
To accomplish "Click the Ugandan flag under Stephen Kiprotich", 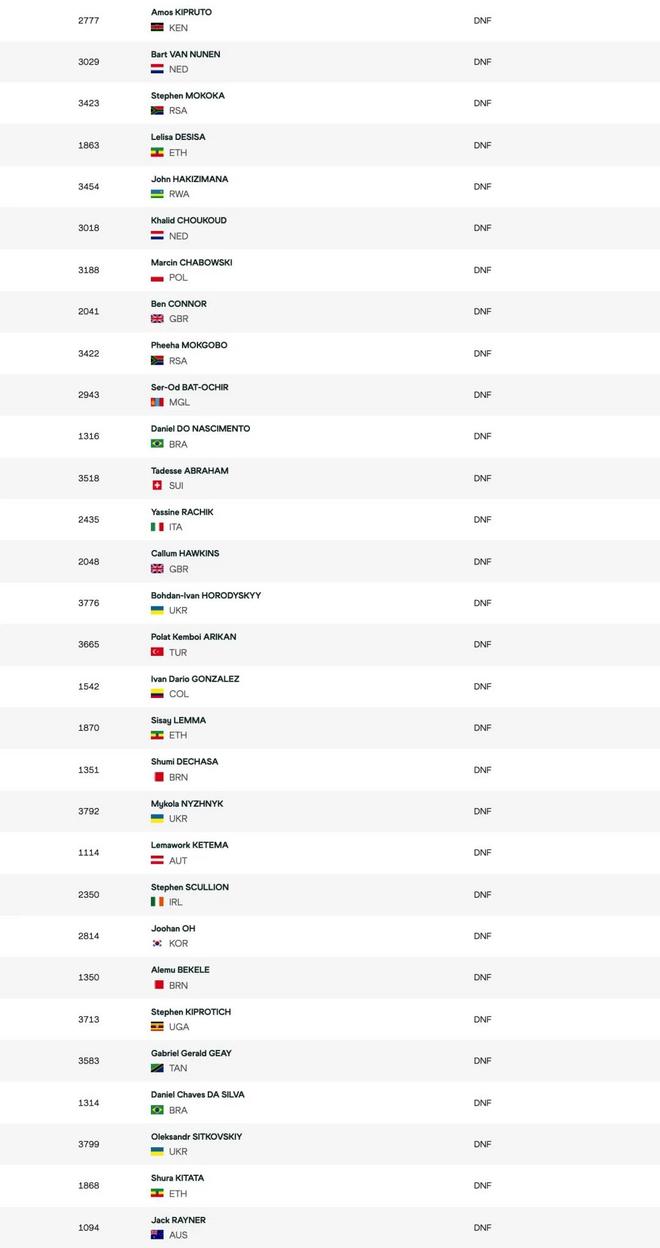I will tap(157, 1027).
